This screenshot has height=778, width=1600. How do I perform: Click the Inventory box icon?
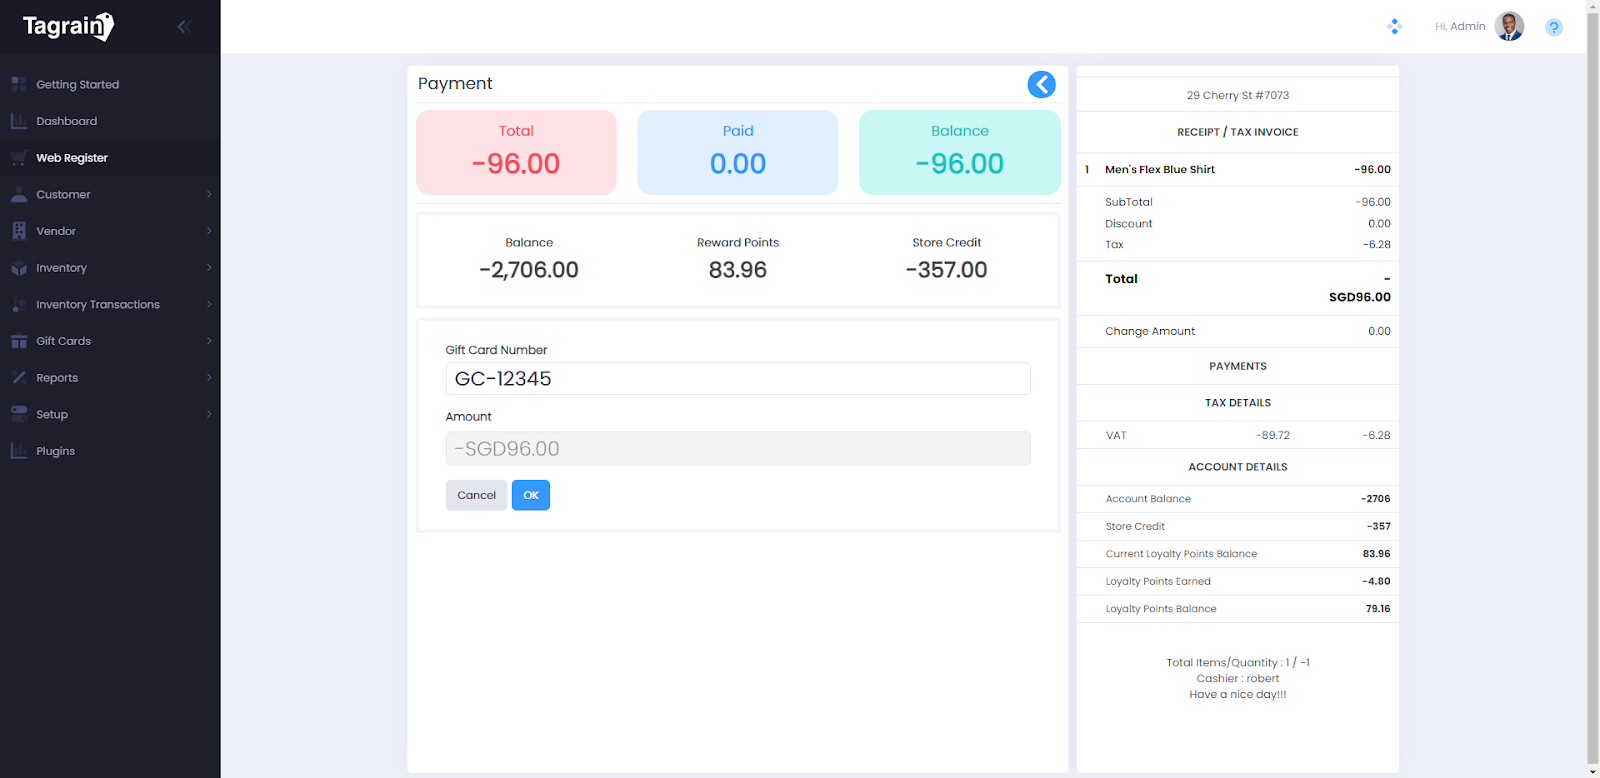[x=19, y=268]
